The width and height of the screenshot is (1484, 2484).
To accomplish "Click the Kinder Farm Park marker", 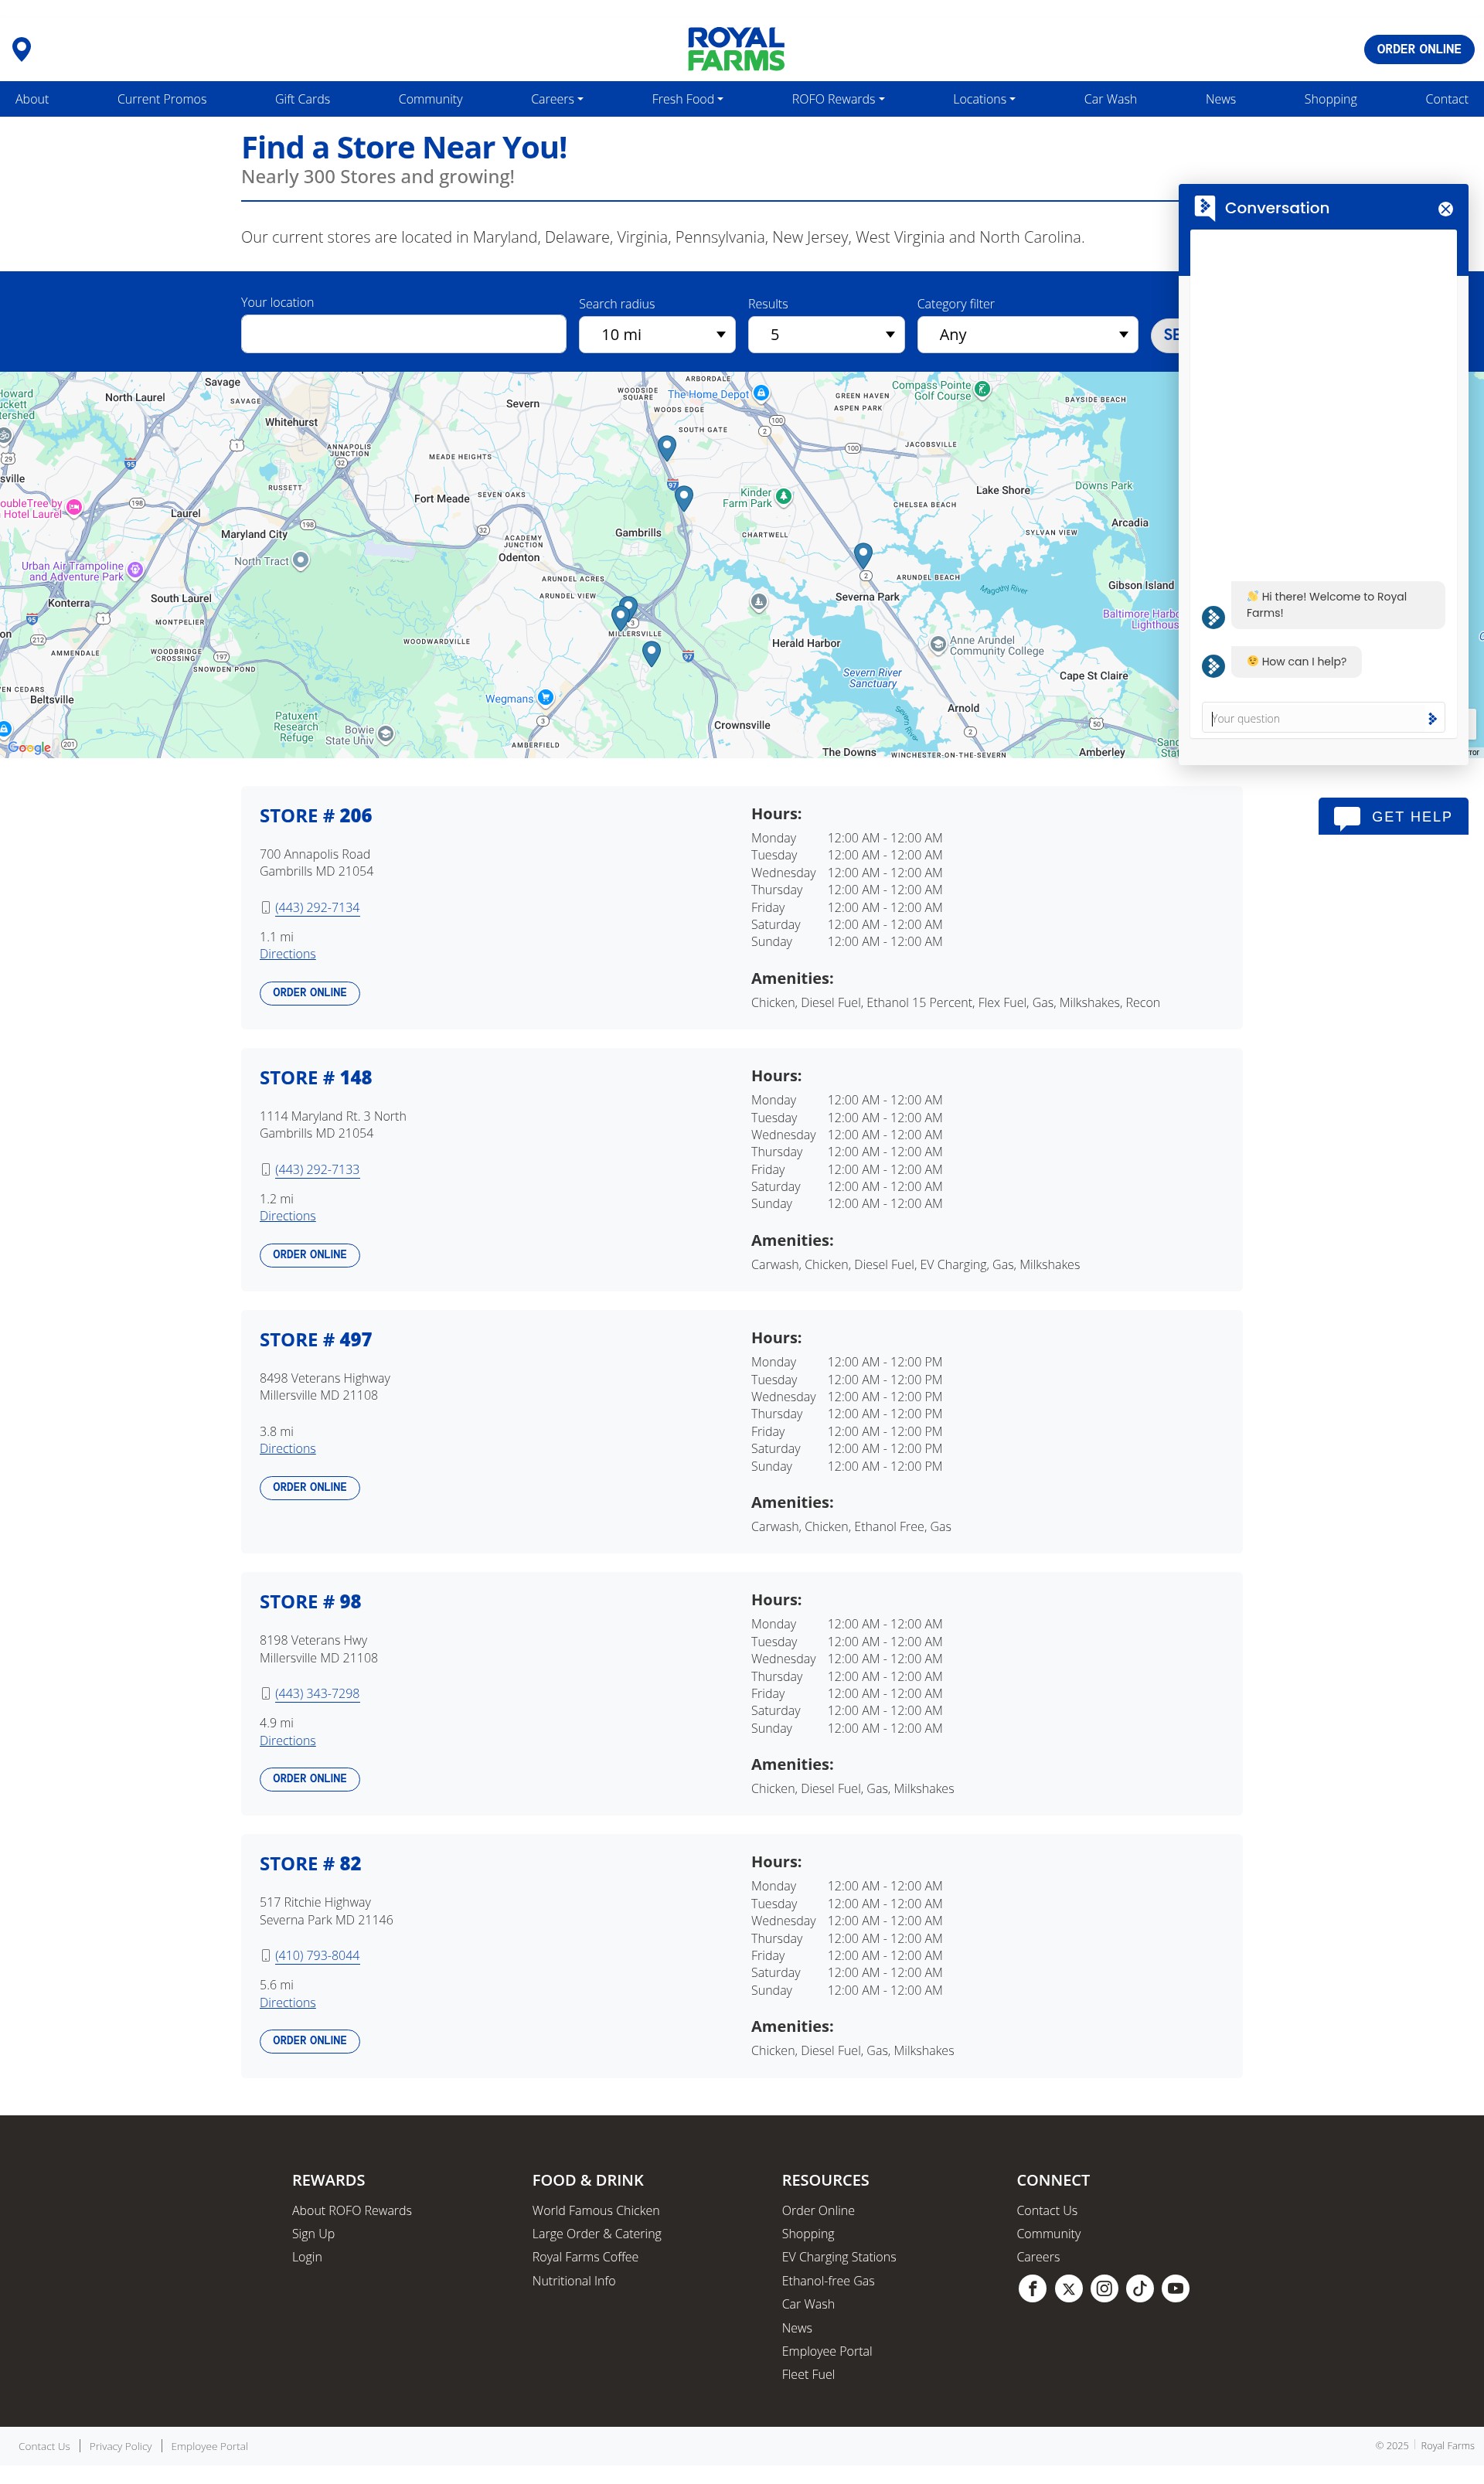I will tap(783, 496).
